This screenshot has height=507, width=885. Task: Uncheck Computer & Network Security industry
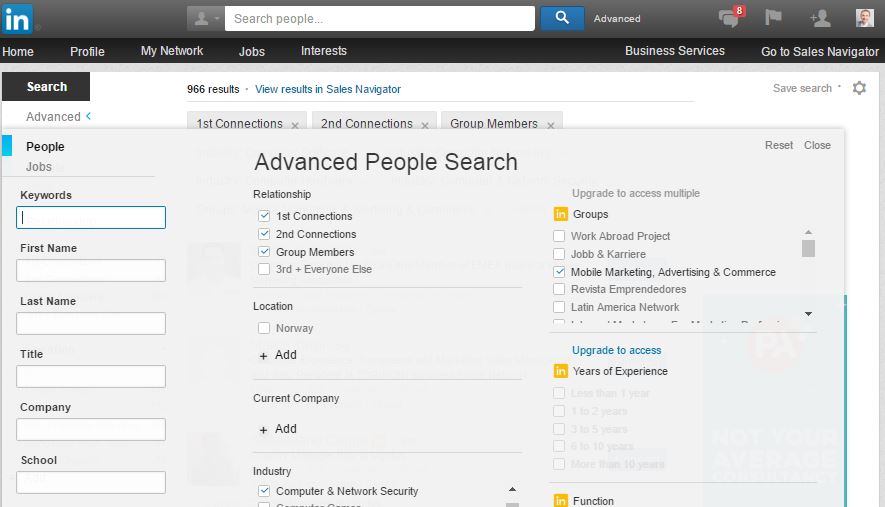(x=264, y=491)
